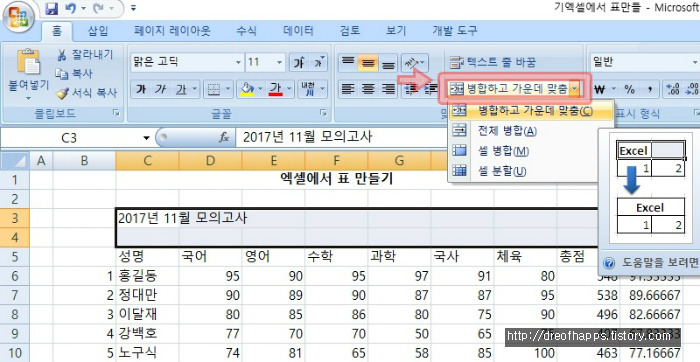Open the clipboard group dialog launcher
Image resolution: width=700 pixels, height=362 pixels.
116,114
